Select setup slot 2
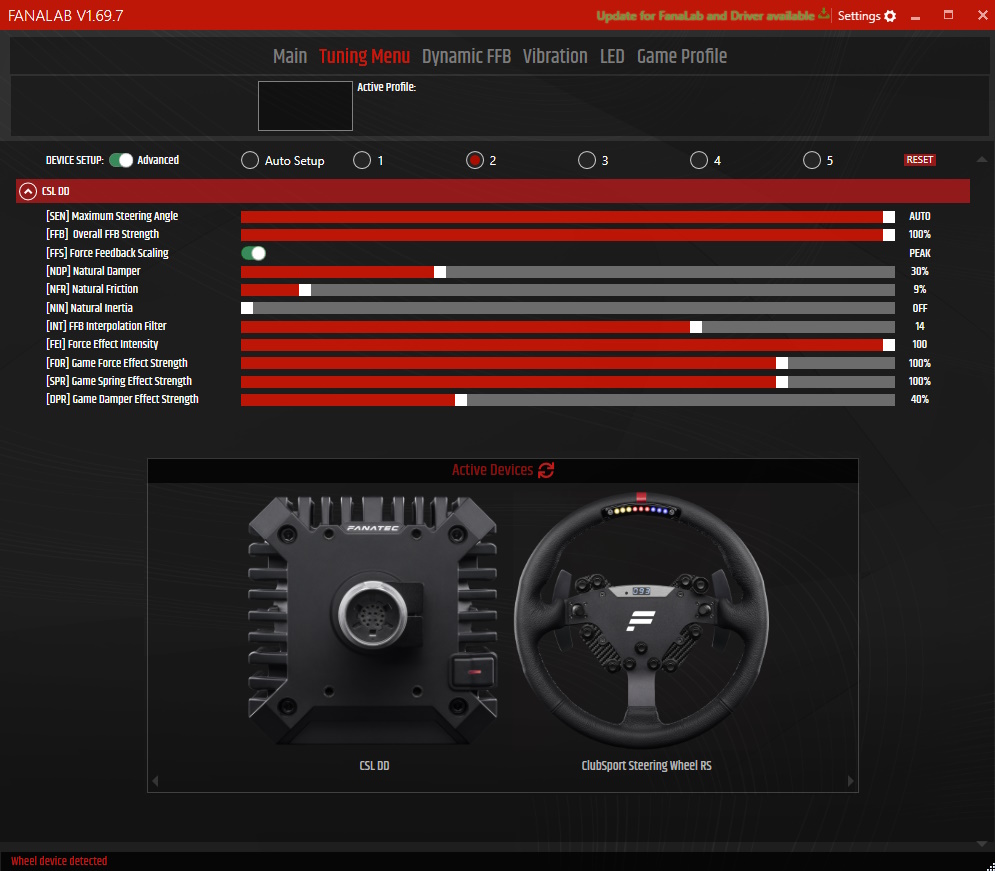Image resolution: width=995 pixels, height=871 pixels. click(x=475, y=160)
